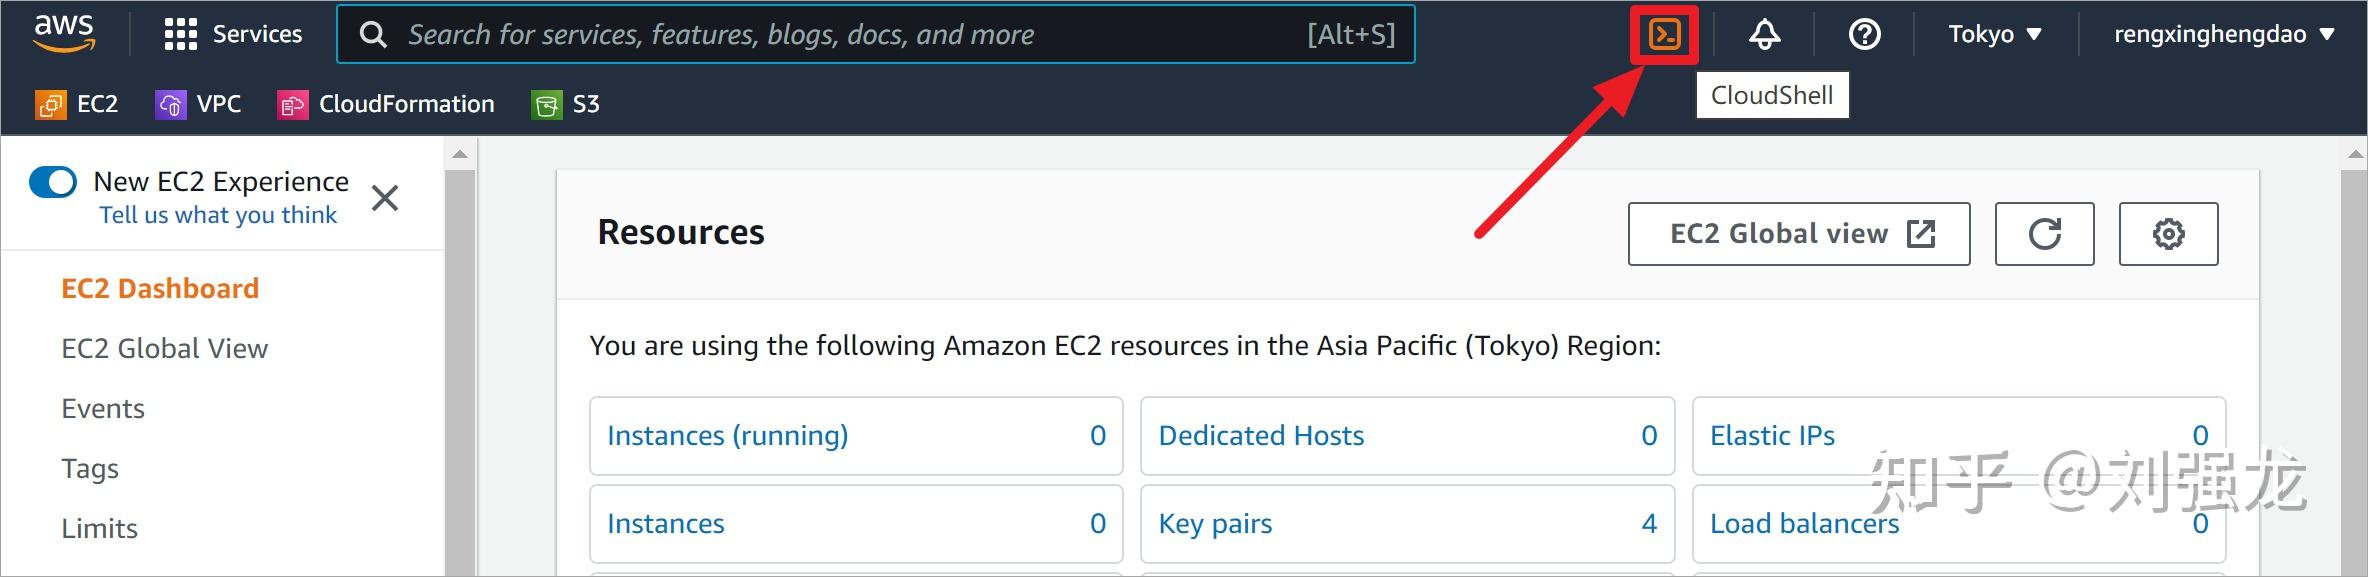2368x577 pixels.
Task: Open EC2 from the favorites bar
Action: (x=76, y=104)
